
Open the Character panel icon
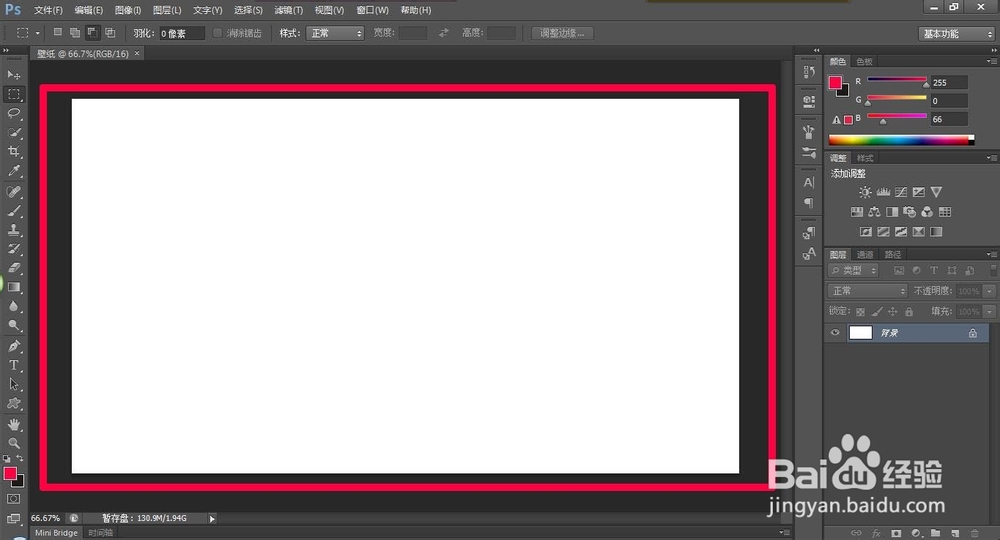809,182
